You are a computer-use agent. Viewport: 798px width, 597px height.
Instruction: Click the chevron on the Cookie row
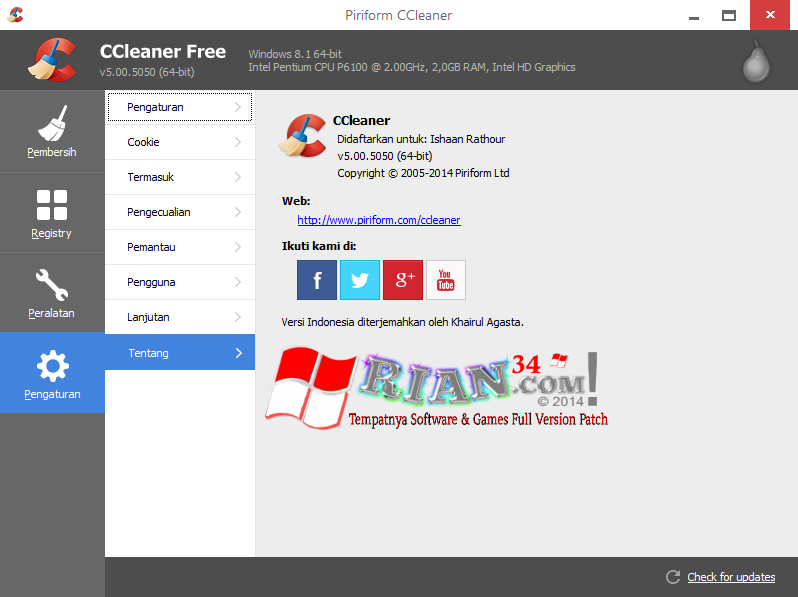238,142
